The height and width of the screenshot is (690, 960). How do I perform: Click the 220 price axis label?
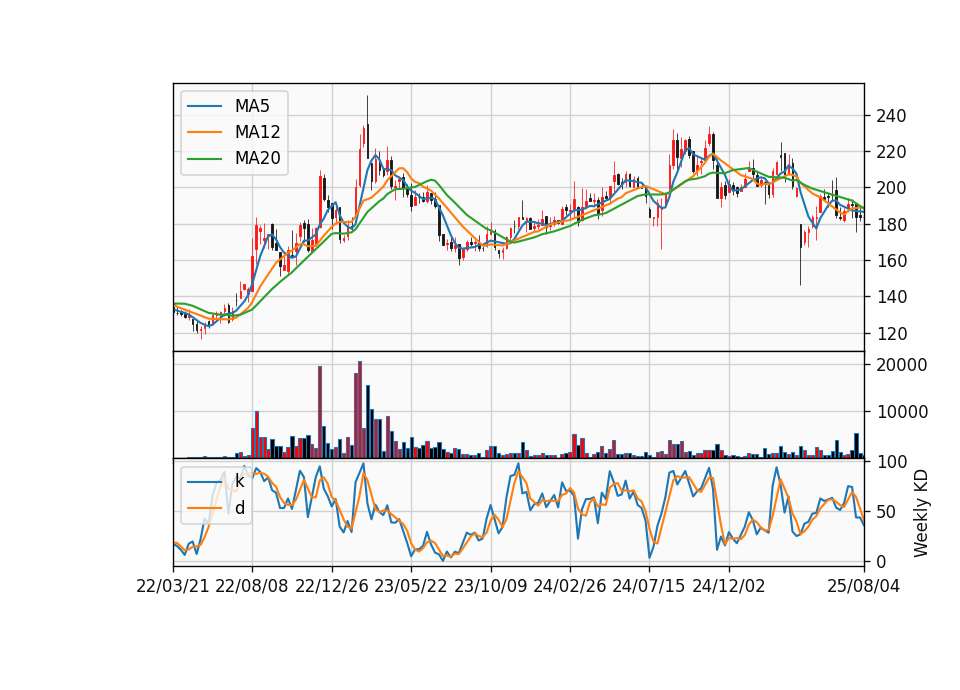click(891, 152)
